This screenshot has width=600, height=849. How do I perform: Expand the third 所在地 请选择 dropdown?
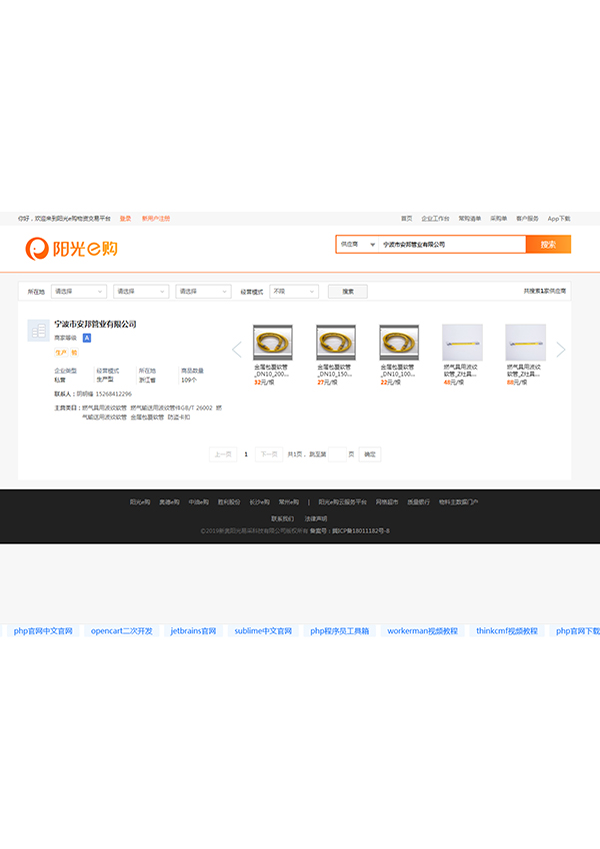[x=204, y=291]
